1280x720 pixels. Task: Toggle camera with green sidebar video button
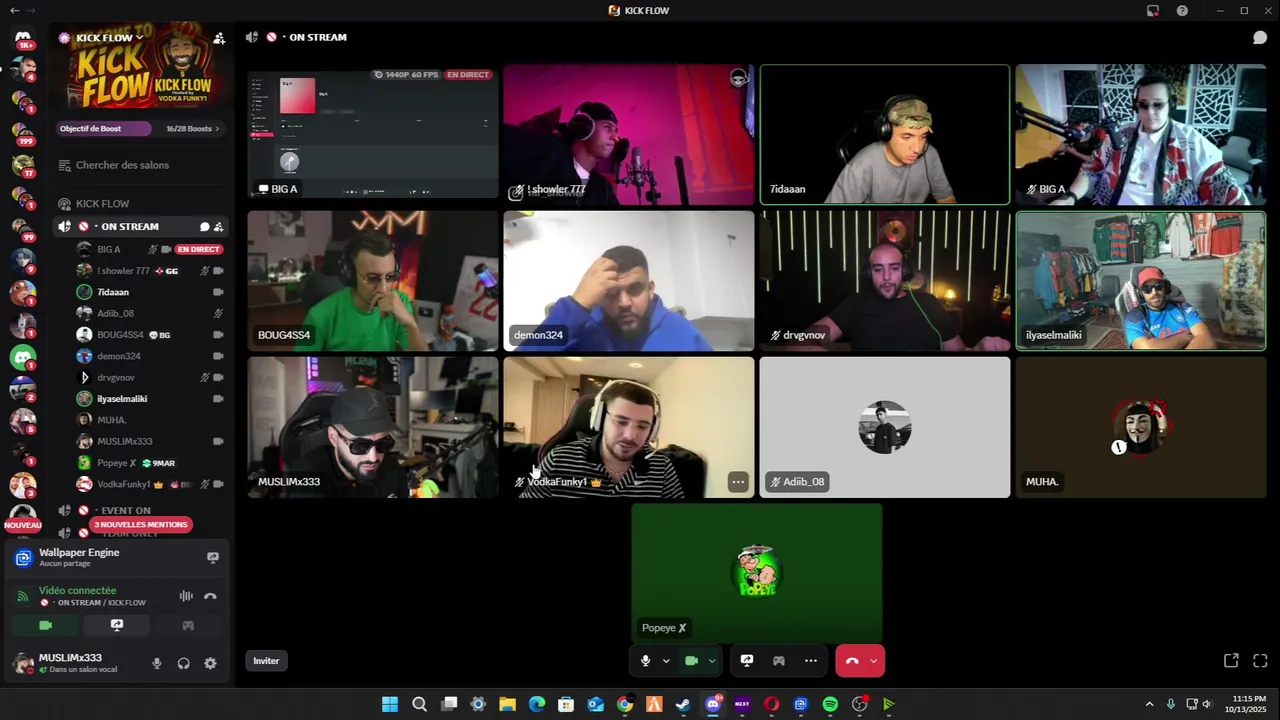tap(45, 625)
